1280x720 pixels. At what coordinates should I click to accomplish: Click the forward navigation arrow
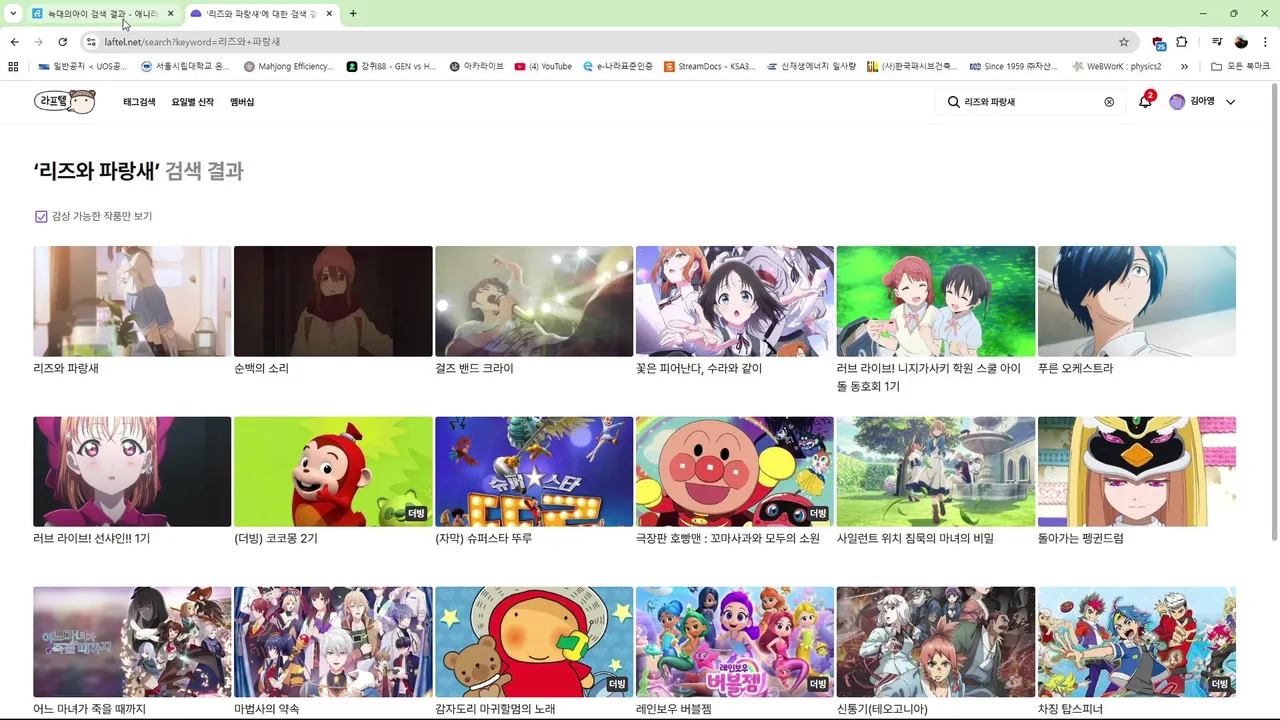click(x=38, y=42)
